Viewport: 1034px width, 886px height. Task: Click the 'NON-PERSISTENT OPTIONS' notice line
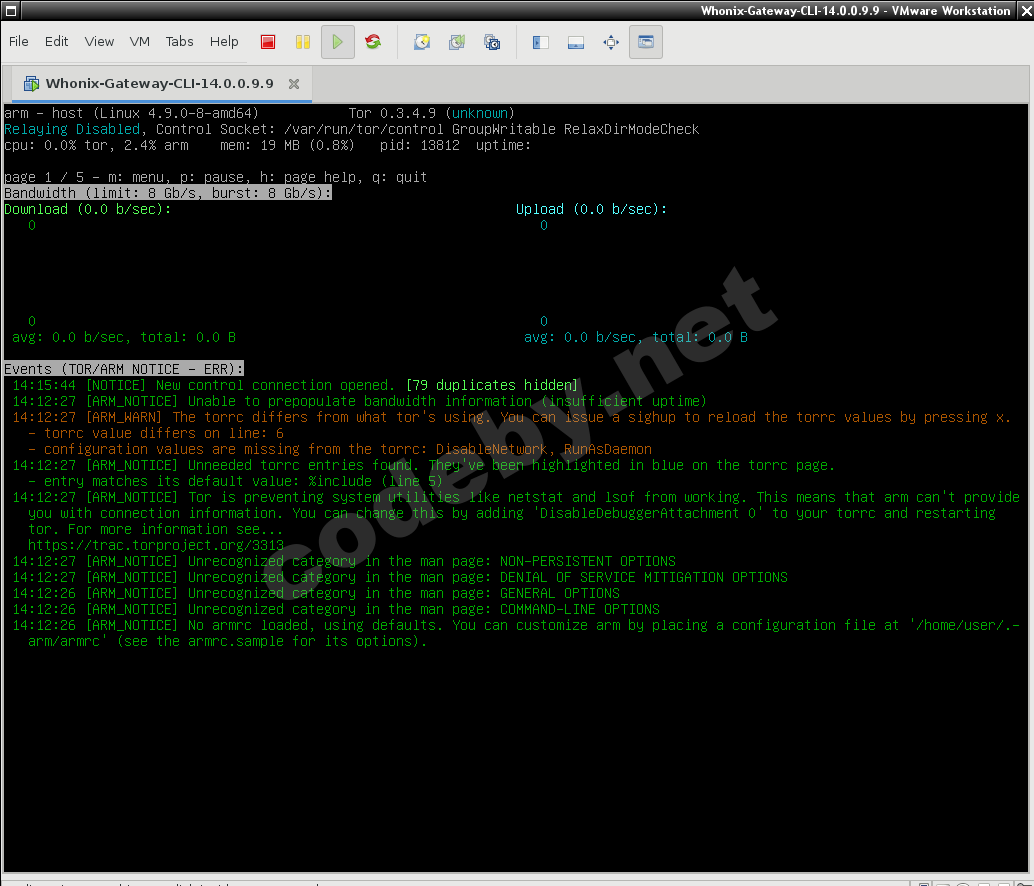(344, 561)
